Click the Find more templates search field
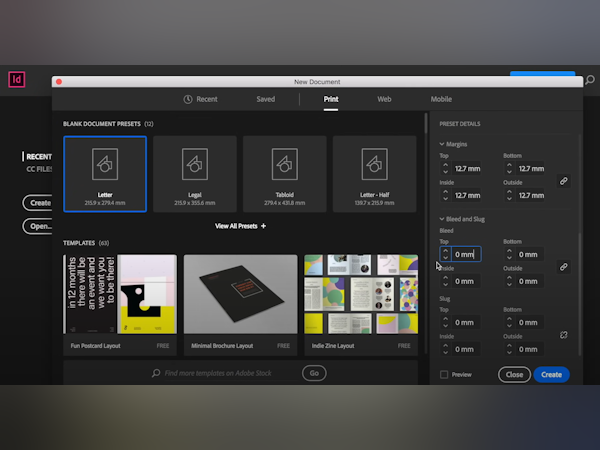 coord(218,373)
